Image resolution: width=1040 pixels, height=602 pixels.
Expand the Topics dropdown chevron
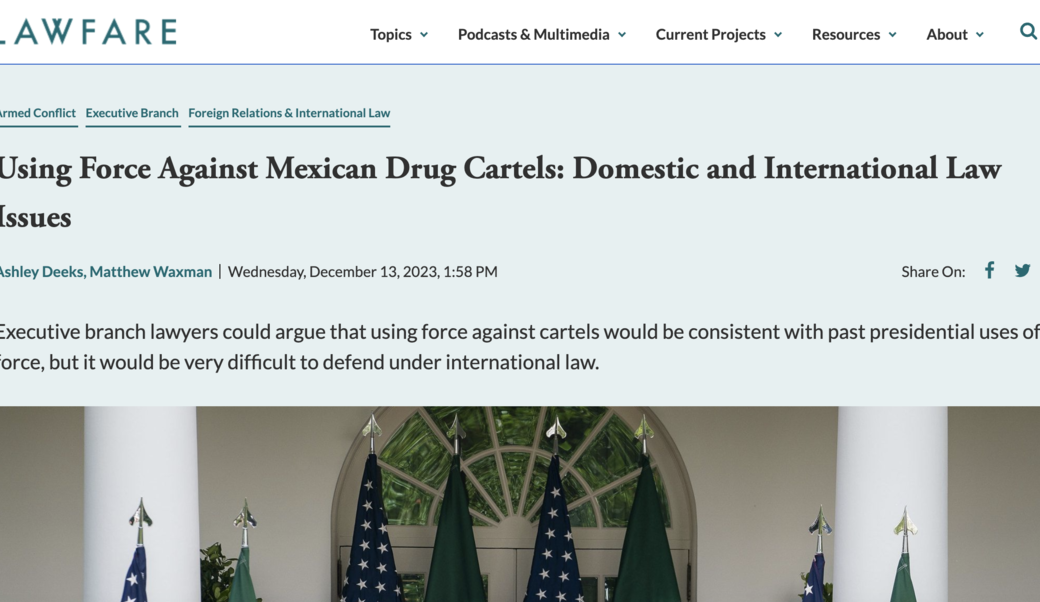click(424, 35)
